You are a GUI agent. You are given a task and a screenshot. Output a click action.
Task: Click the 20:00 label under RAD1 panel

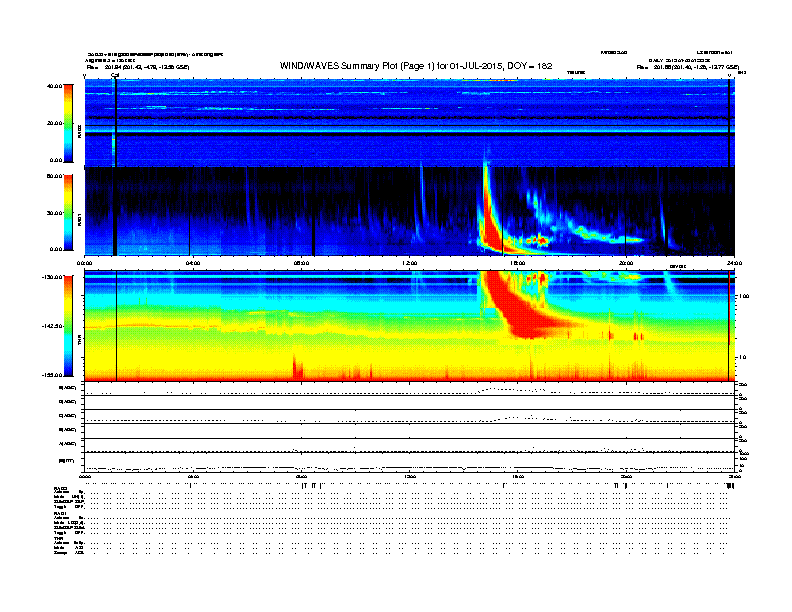[x=626, y=263]
